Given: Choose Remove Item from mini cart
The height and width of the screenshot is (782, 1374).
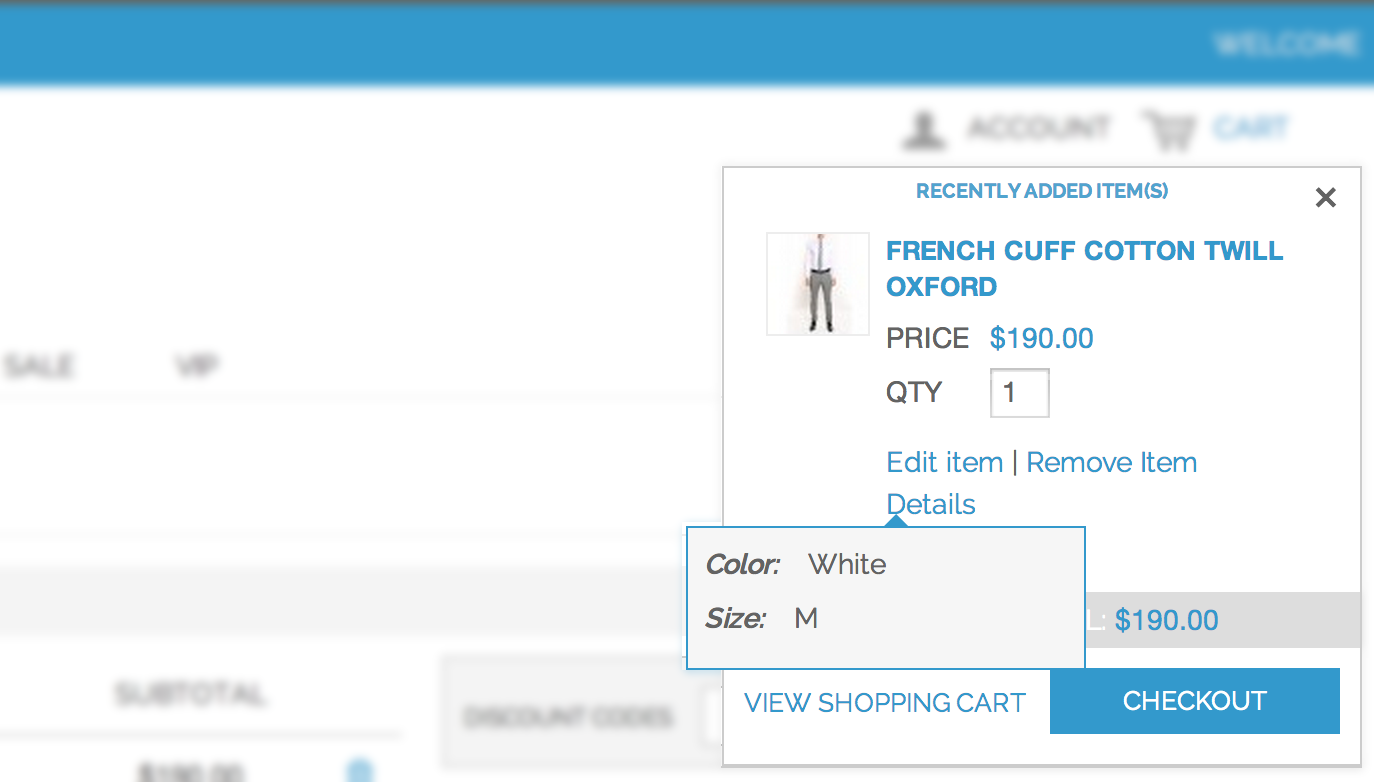Looking at the screenshot, I should [1112, 463].
